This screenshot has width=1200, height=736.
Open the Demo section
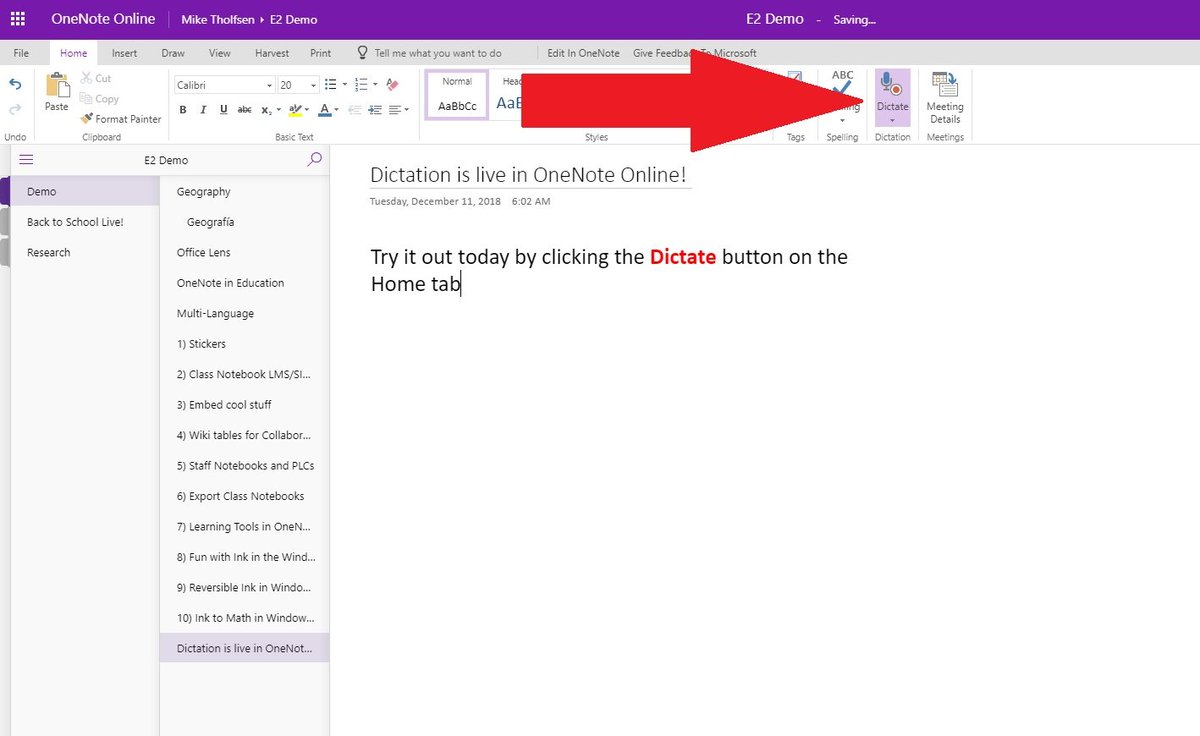click(x=84, y=191)
